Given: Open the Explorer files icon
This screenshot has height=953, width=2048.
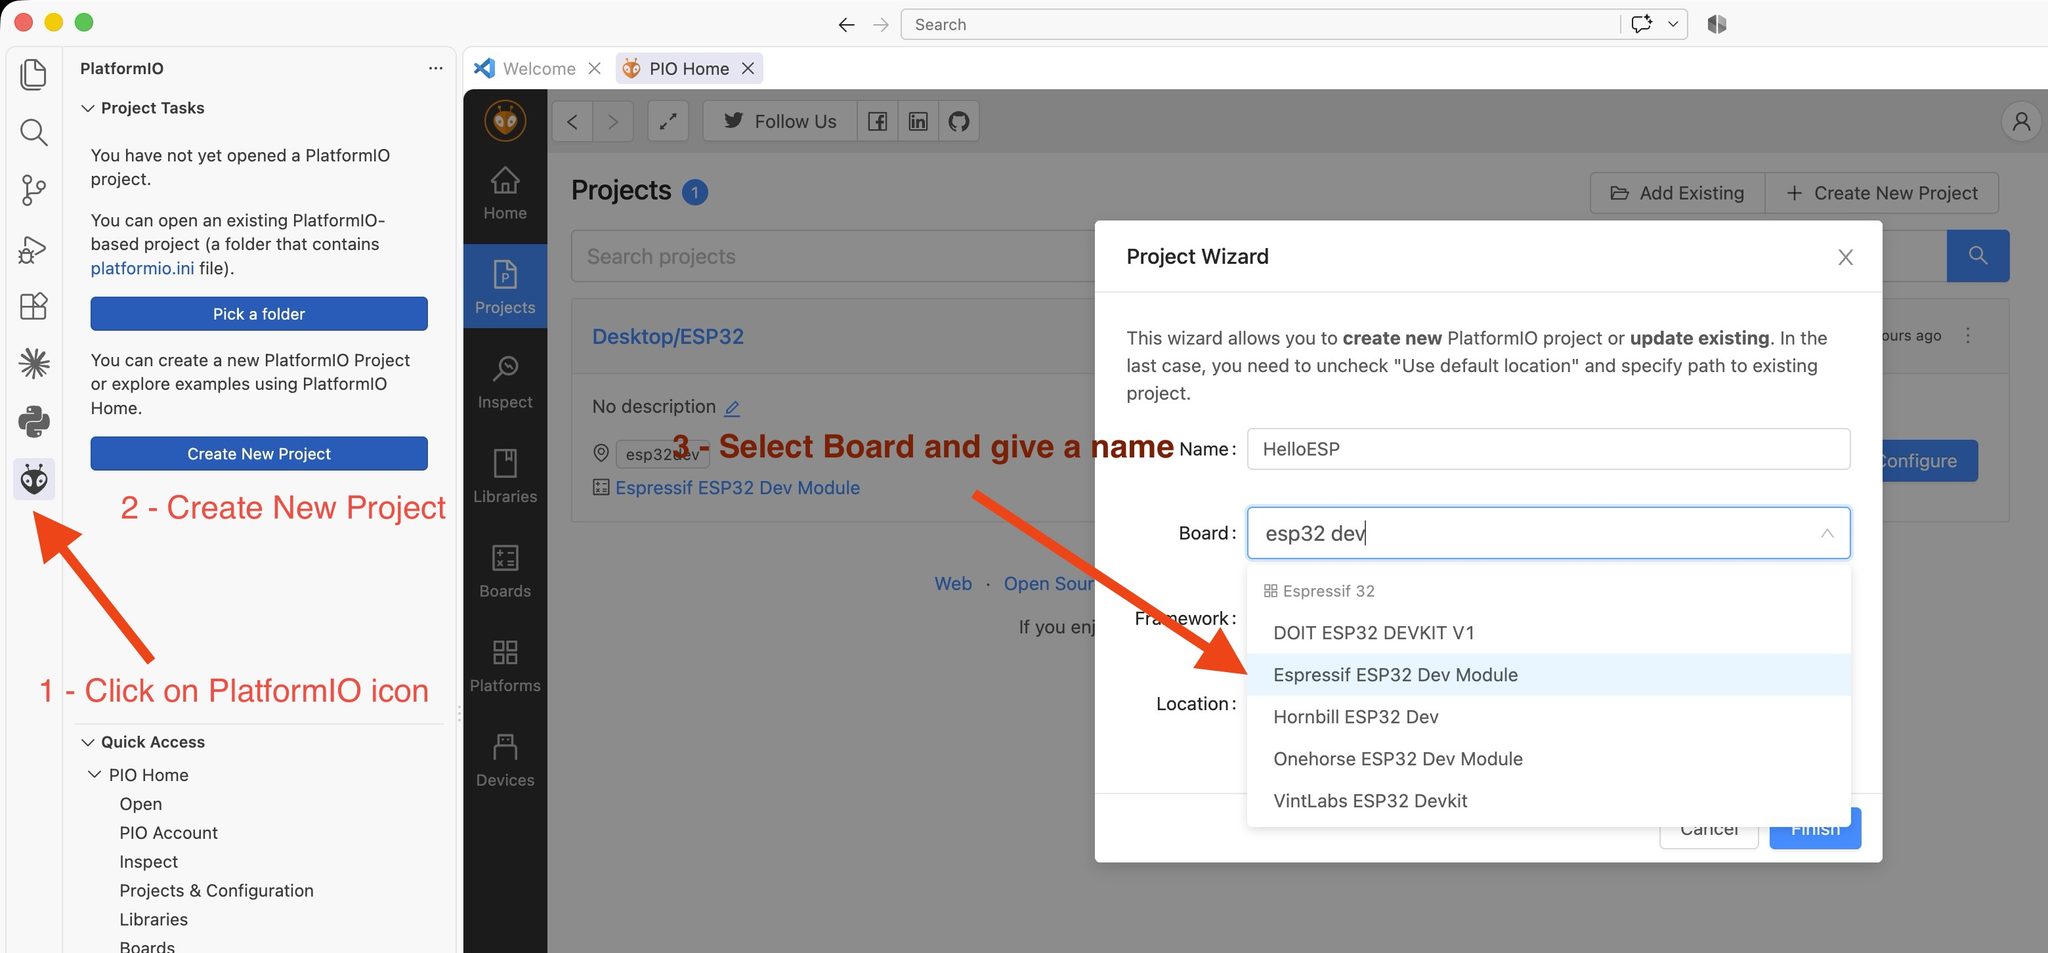Looking at the screenshot, I should point(34,74).
